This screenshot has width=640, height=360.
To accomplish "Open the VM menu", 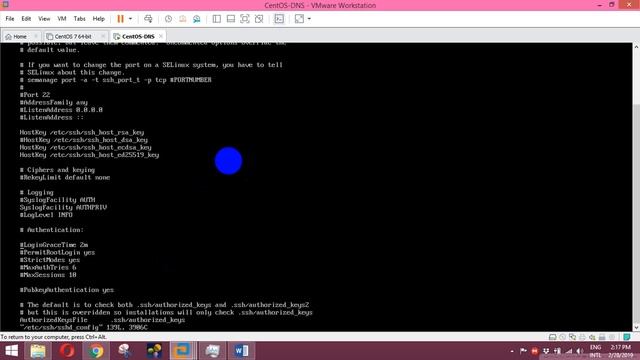I will point(62,19).
